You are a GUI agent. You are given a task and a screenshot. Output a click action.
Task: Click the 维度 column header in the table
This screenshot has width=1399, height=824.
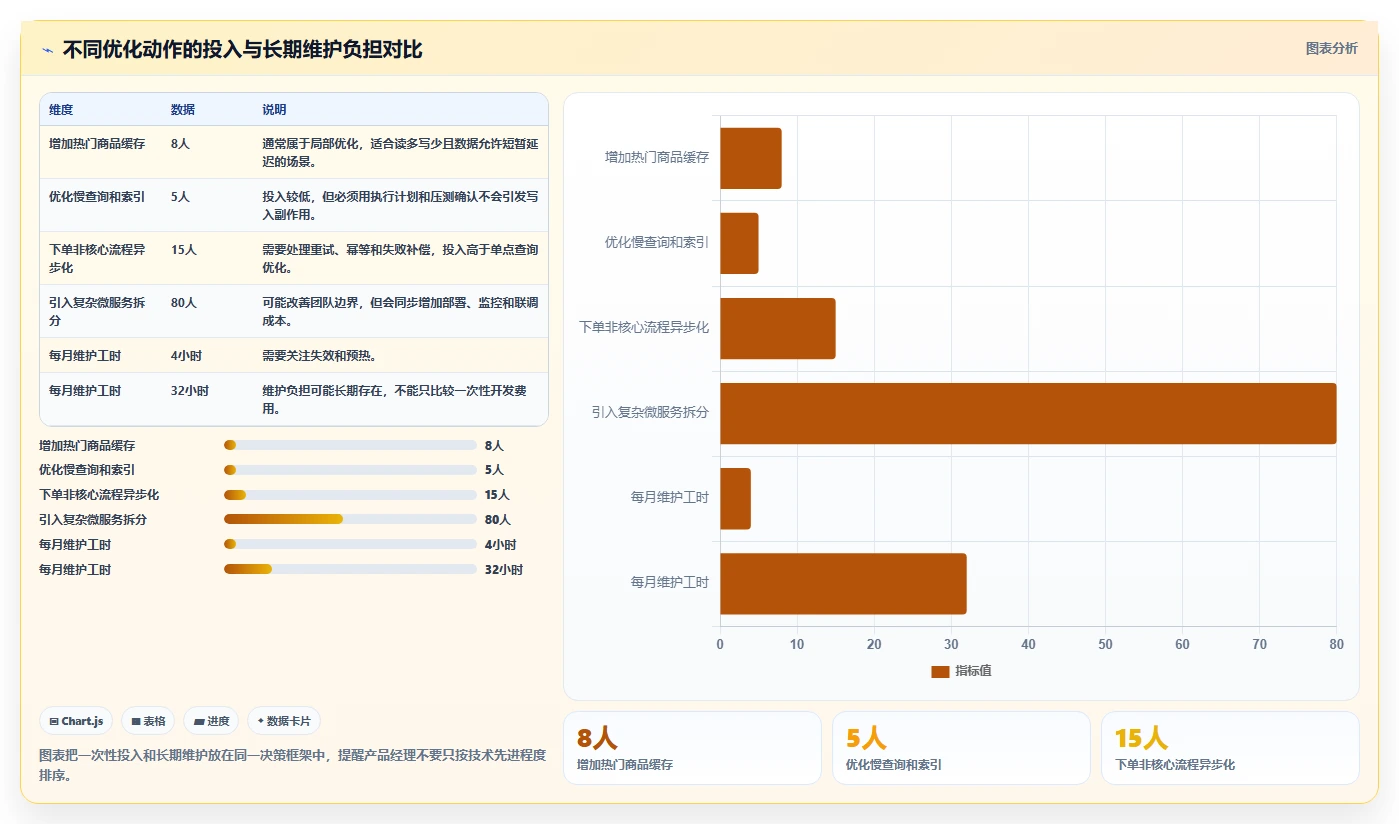61,109
